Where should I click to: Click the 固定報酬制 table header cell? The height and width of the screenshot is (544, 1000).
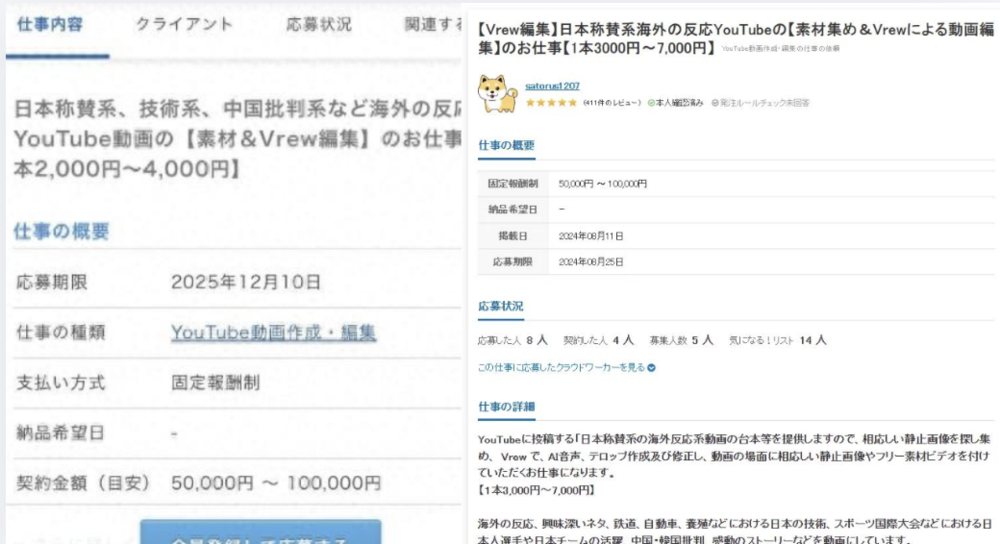click(513, 184)
